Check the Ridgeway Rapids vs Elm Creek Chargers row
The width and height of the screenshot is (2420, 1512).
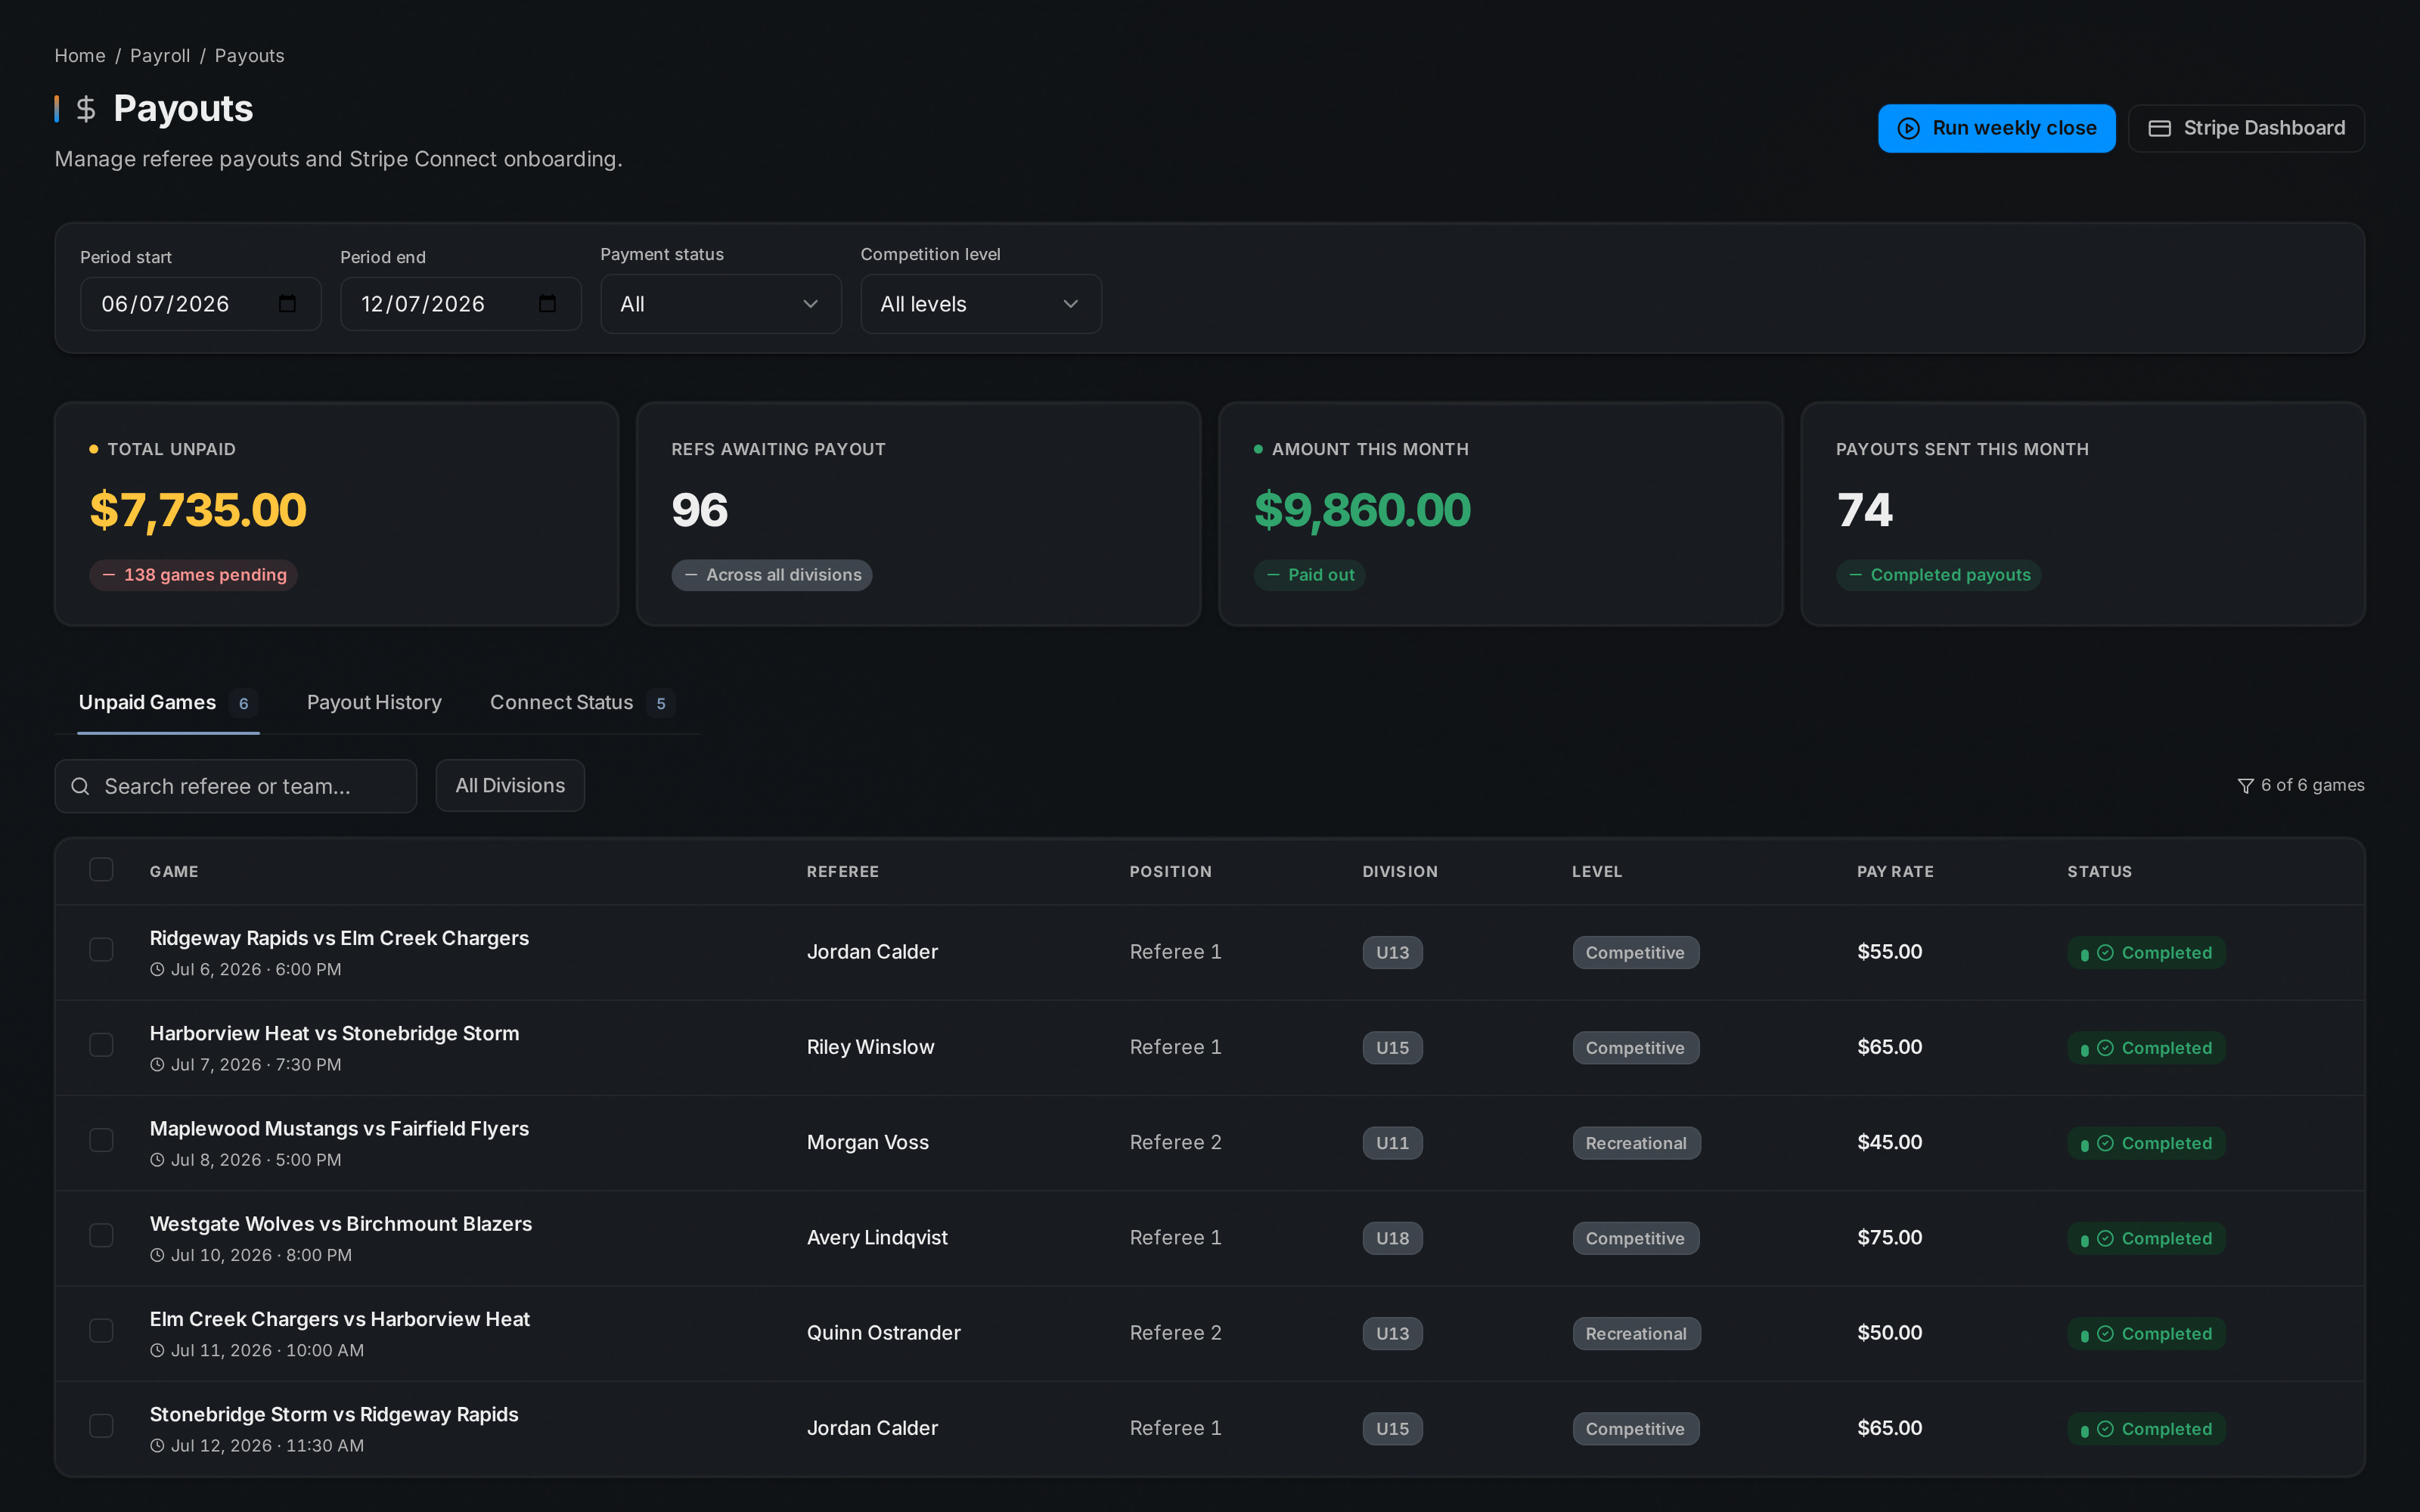[x=101, y=949]
